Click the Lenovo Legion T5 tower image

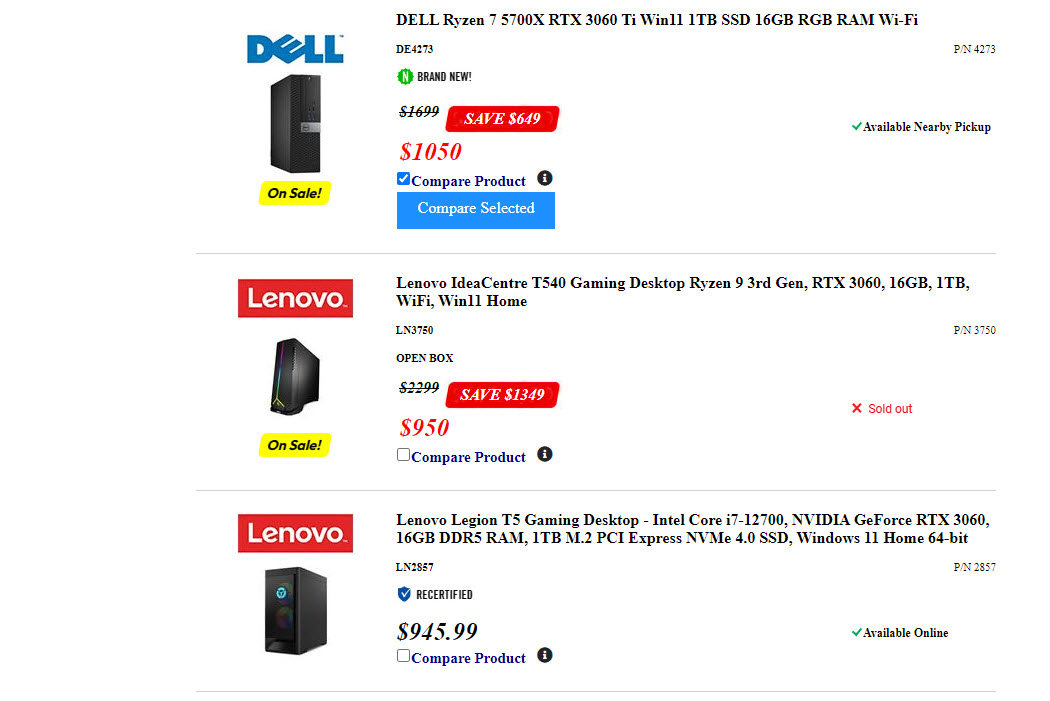(x=295, y=610)
